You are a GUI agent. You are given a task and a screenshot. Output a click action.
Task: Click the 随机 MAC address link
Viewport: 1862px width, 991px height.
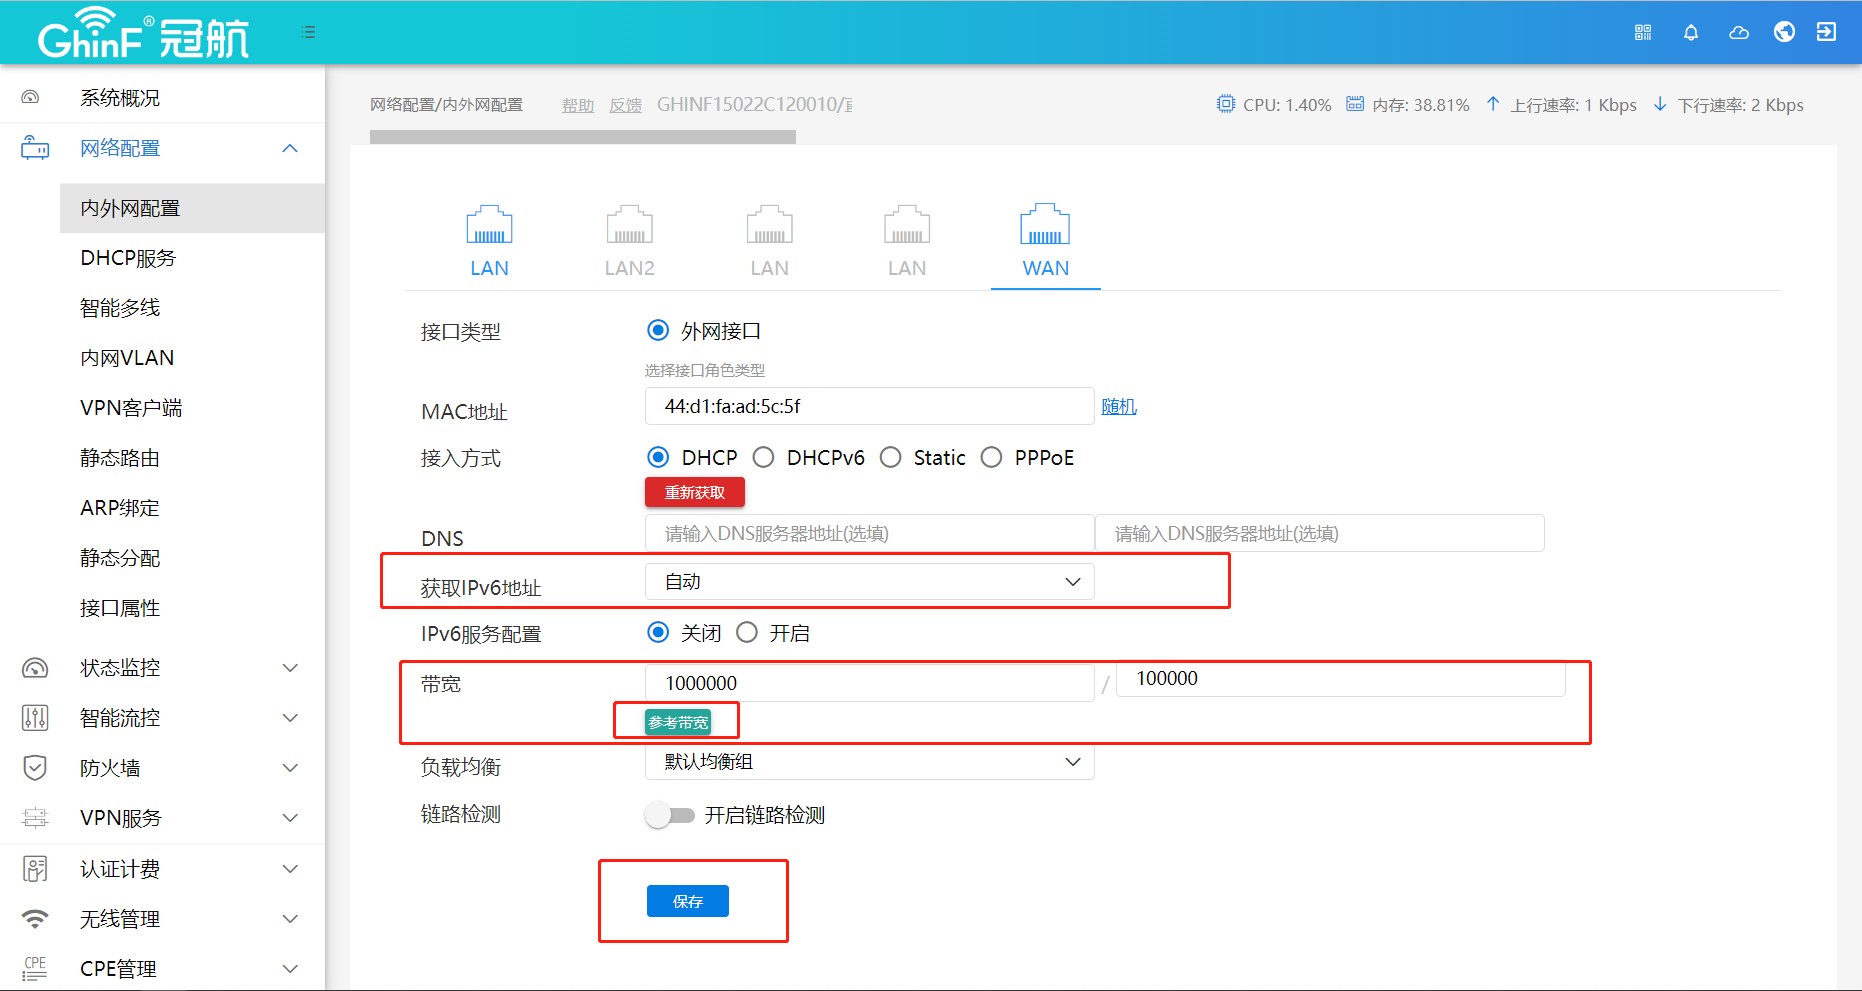point(1118,407)
